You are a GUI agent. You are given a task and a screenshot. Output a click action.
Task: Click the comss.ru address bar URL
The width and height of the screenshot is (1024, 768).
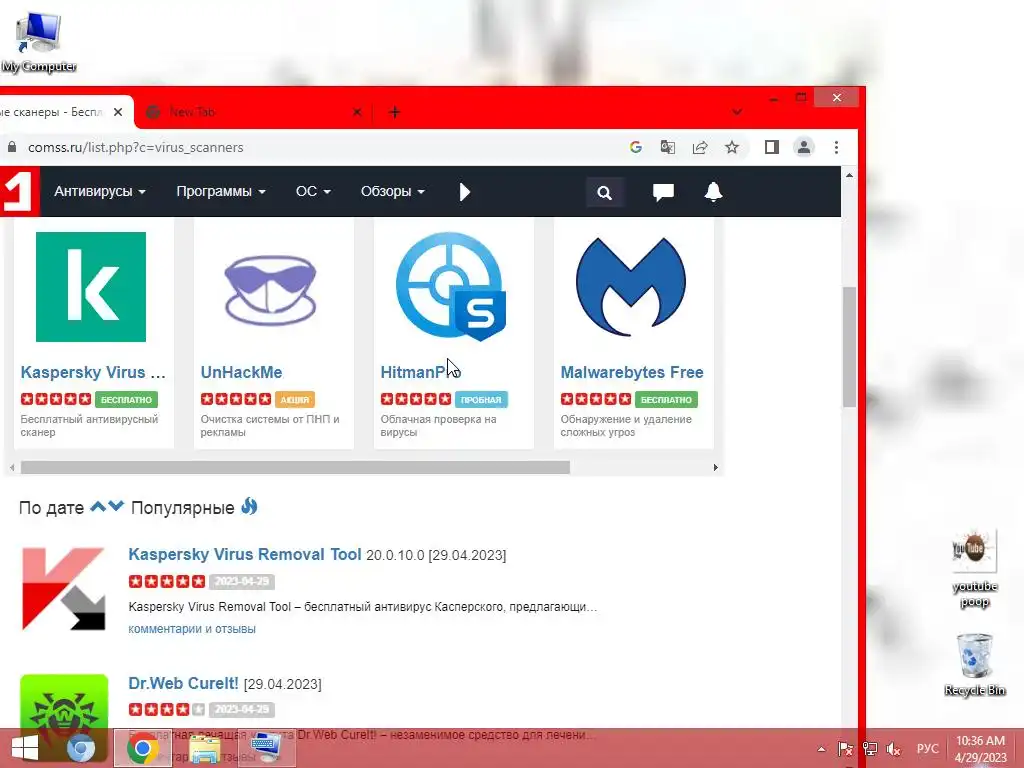[x=136, y=148]
